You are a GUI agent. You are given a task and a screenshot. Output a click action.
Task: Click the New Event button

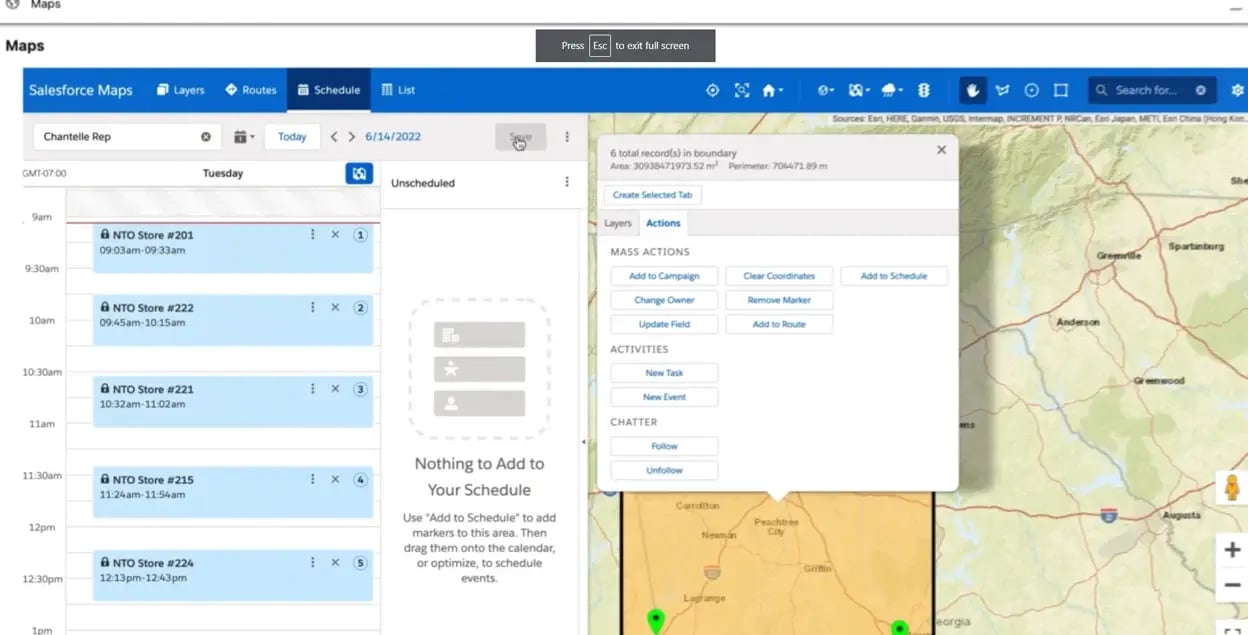[664, 397]
